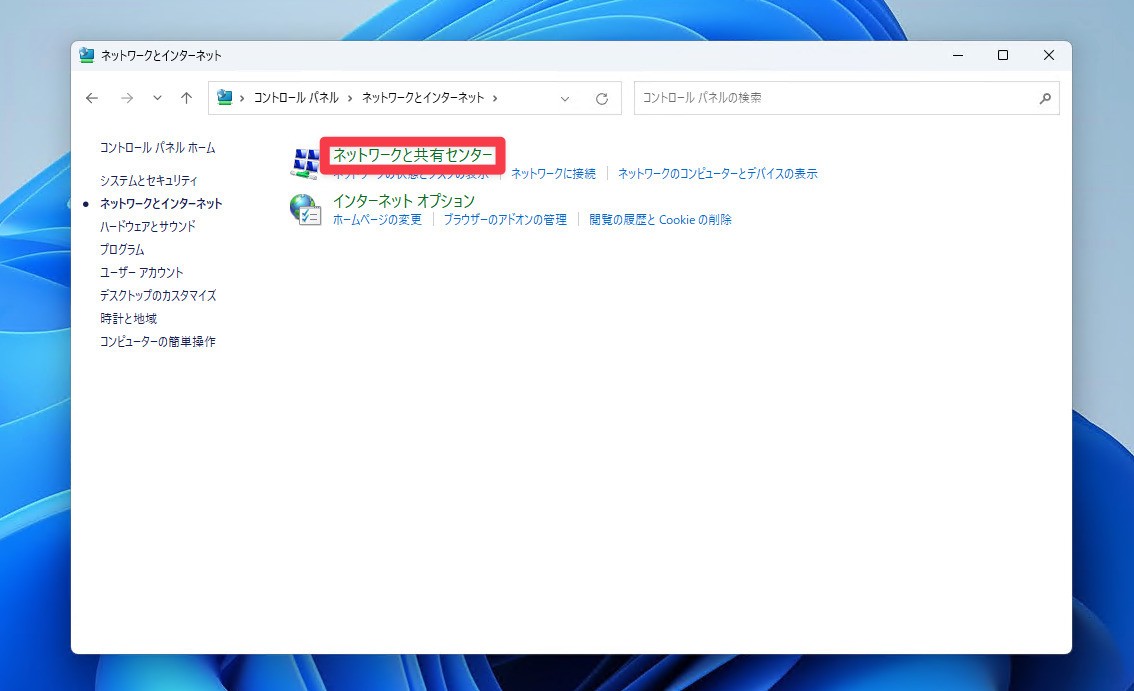Open 時計と地域 category
This screenshot has height=691, width=1134.
click(x=128, y=318)
